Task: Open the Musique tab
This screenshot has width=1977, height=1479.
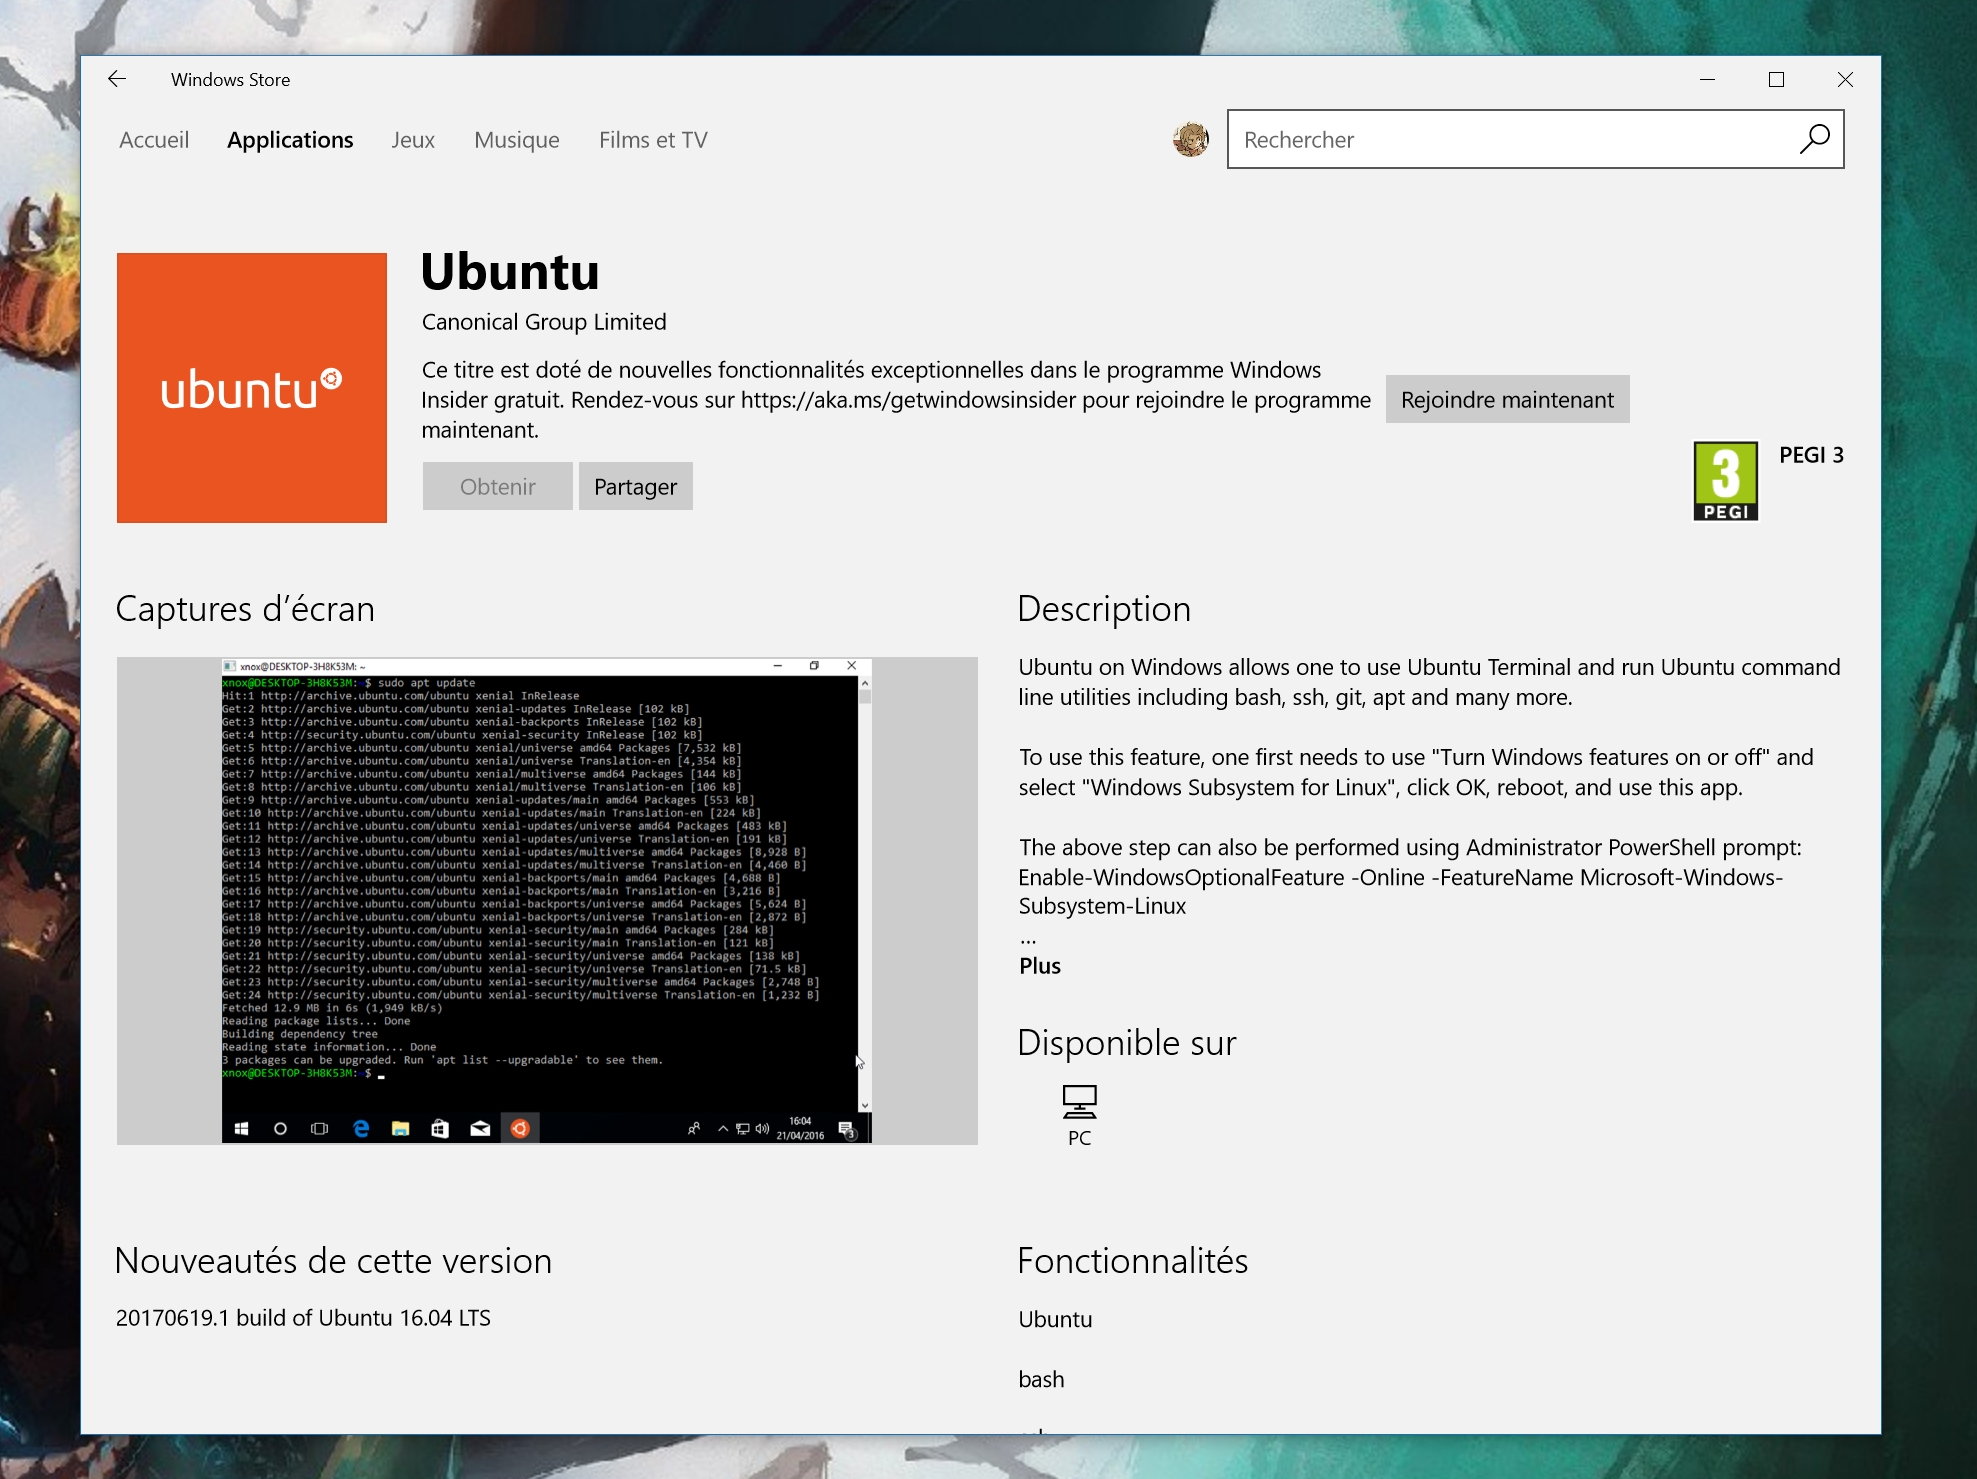Action: (517, 140)
